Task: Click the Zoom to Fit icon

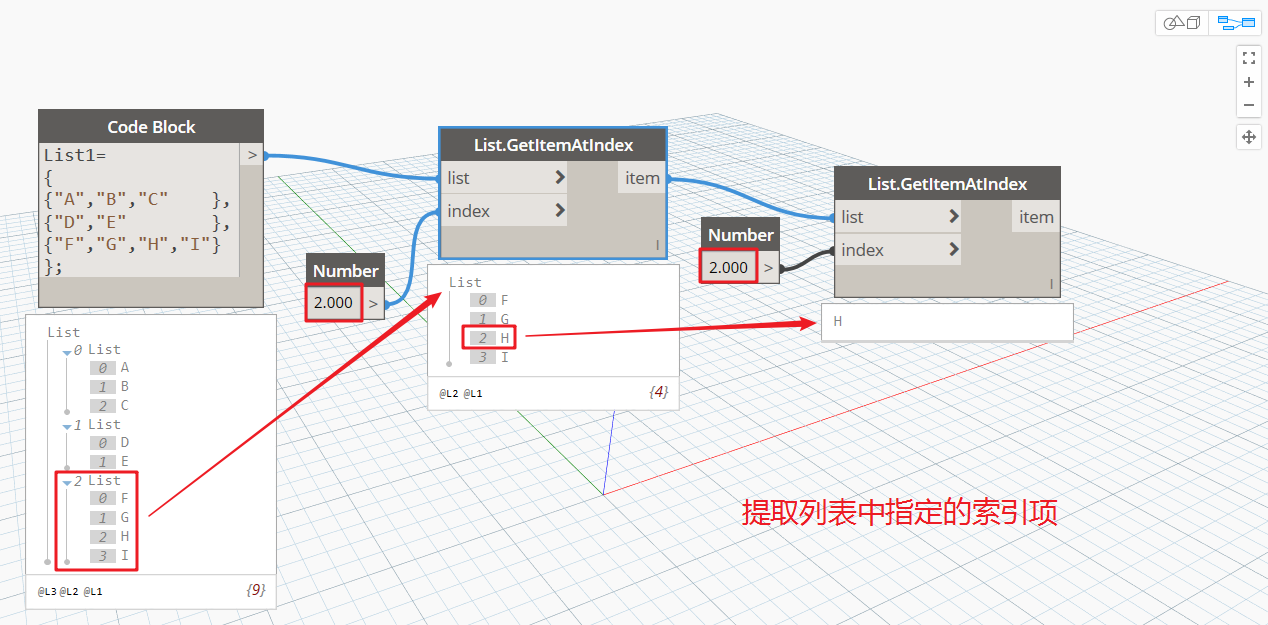Action: 1248,58
